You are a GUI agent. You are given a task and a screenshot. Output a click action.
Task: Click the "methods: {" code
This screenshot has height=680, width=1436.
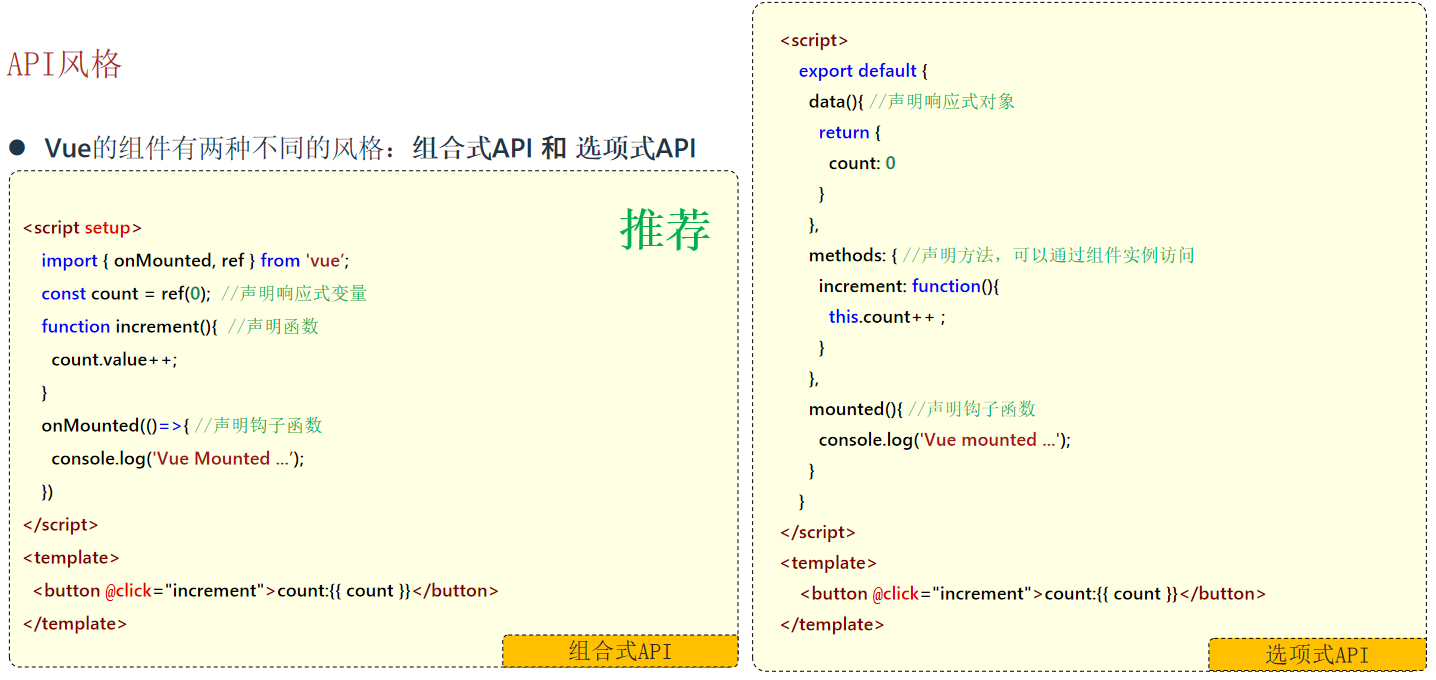click(x=853, y=256)
